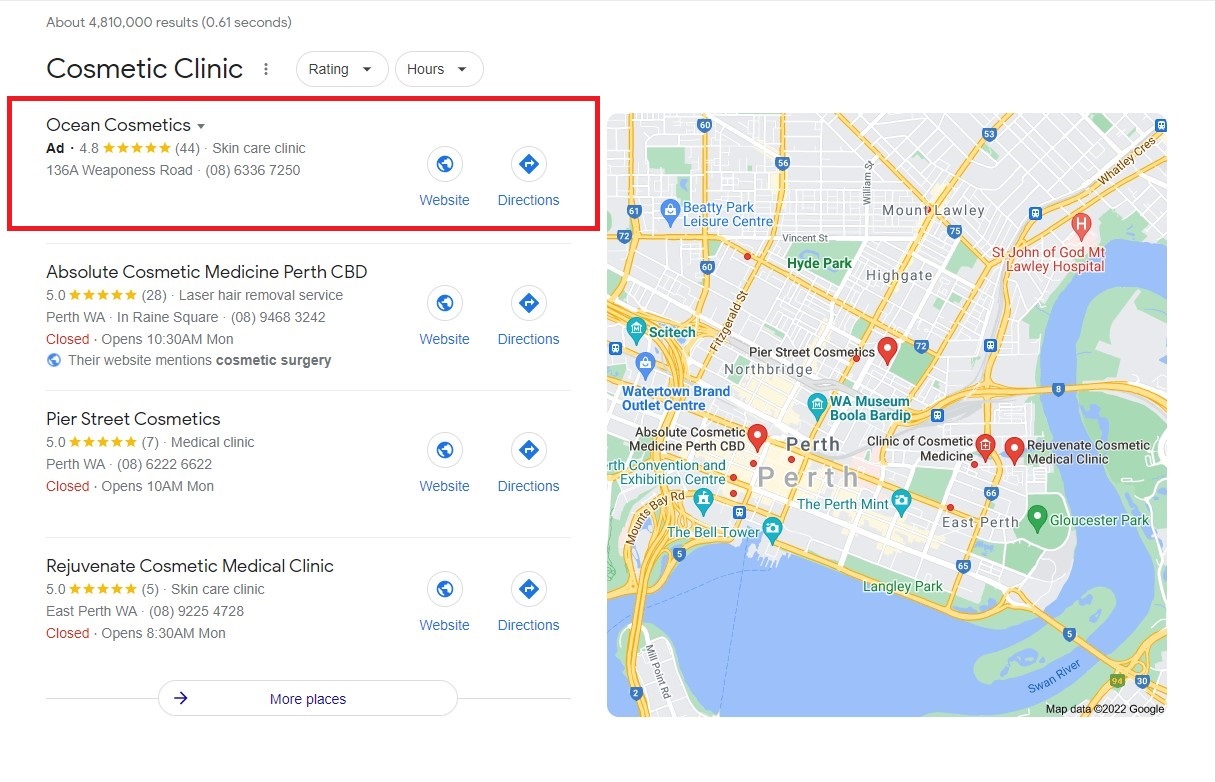
Task: Open Pier Street Cosmetics website icon
Action: click(x=445, y=450)
